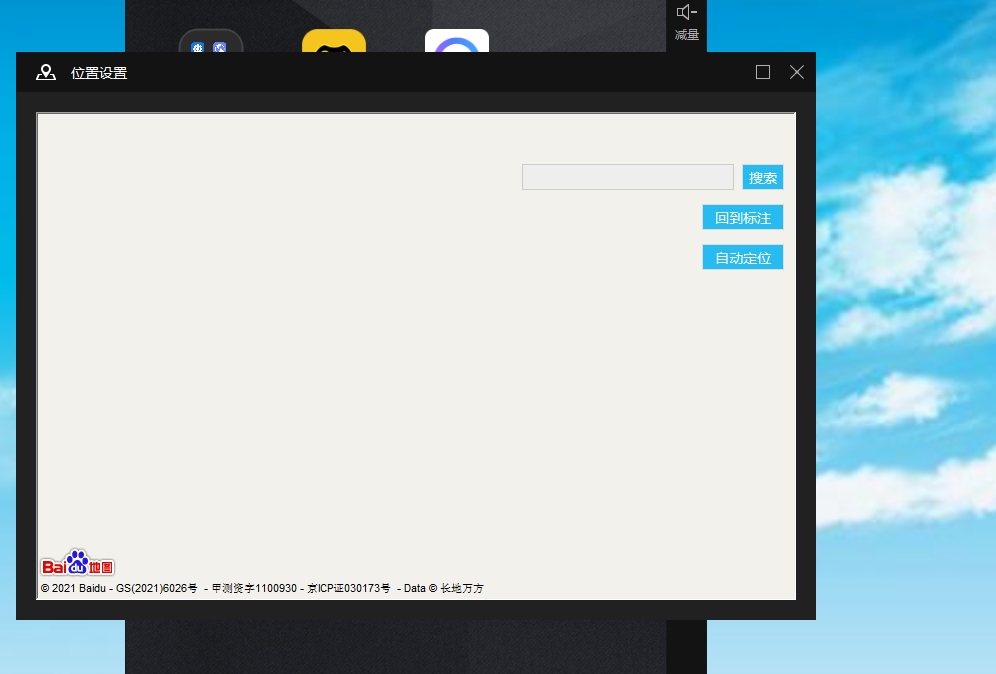The image size is (996, 674).
Task: Click the volume down speaker icon
Action: [686, 12]
